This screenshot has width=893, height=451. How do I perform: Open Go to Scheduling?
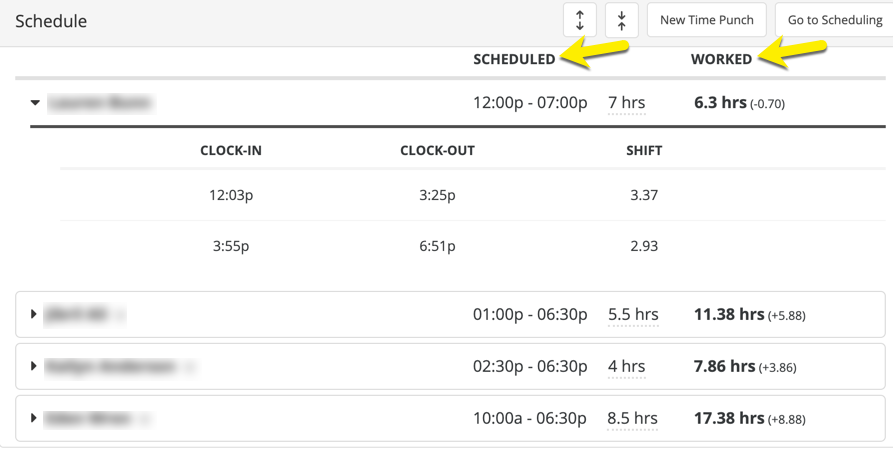[x=834, y=20]
